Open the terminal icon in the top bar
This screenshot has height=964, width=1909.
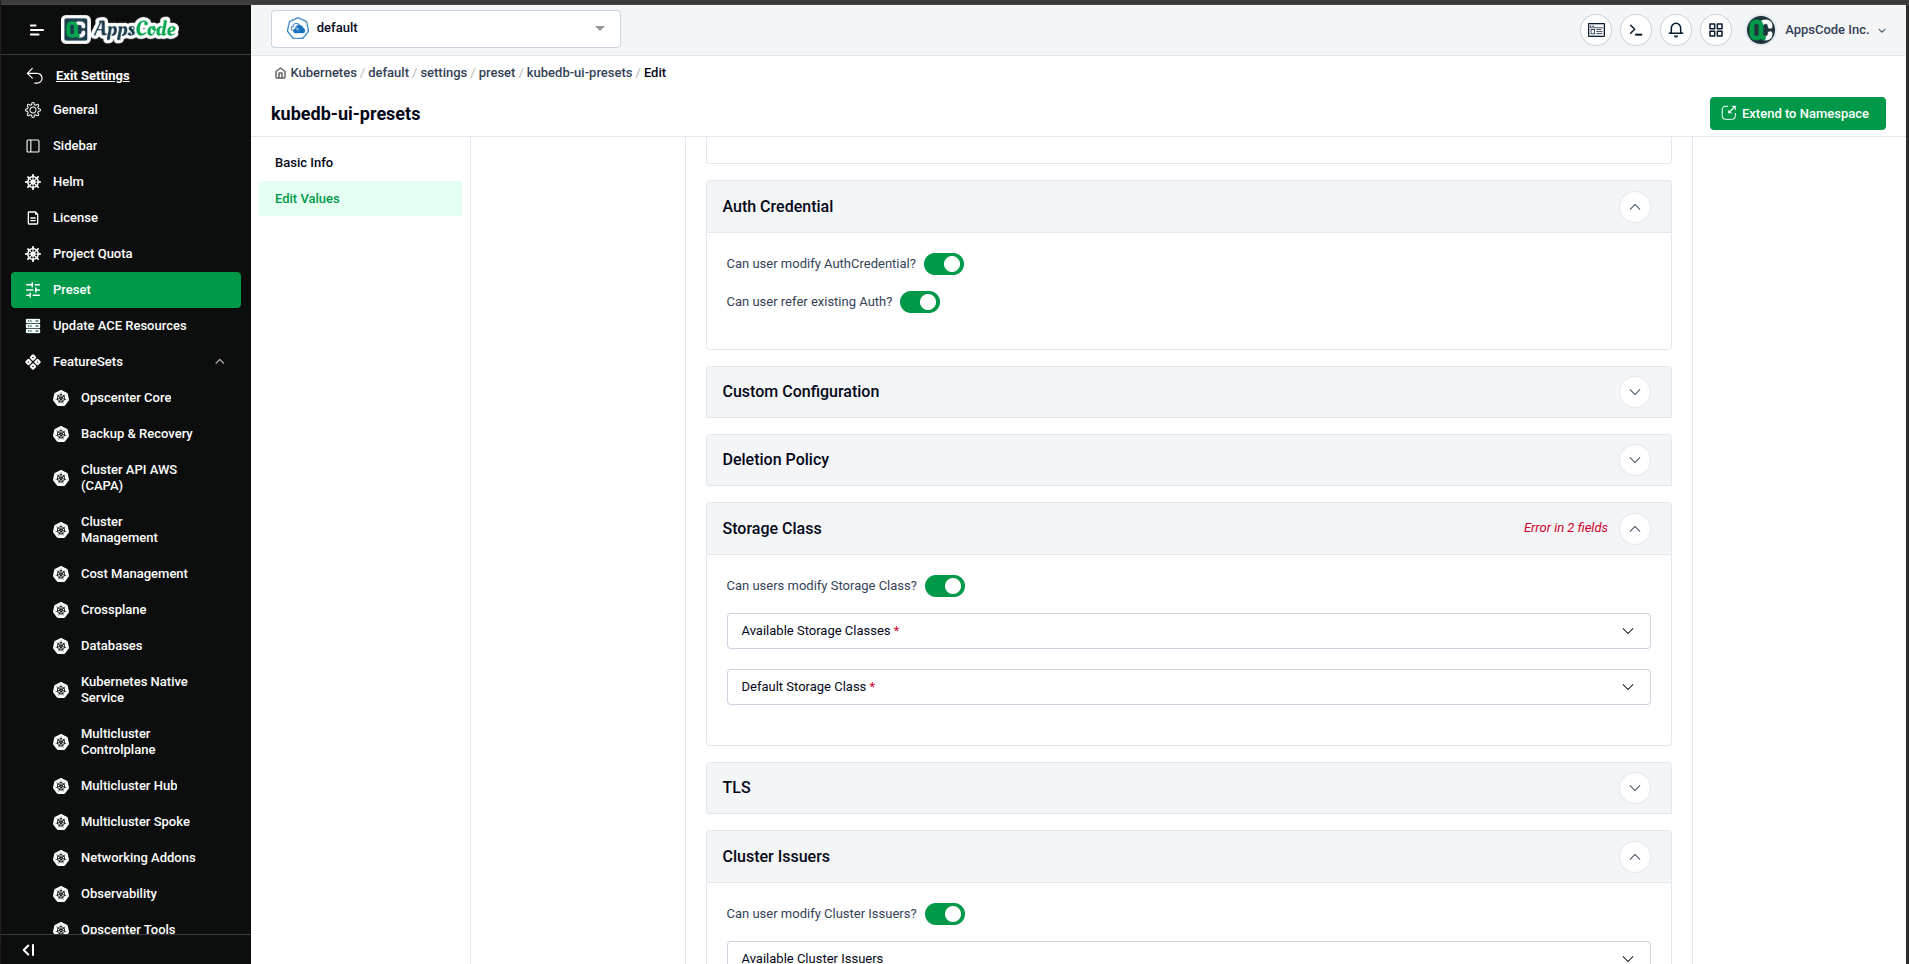(x=1635, y=30)
